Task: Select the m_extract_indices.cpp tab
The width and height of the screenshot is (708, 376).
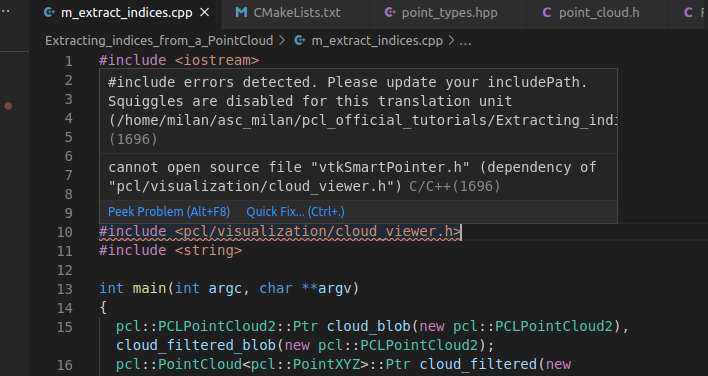Action: pos(126,13)
